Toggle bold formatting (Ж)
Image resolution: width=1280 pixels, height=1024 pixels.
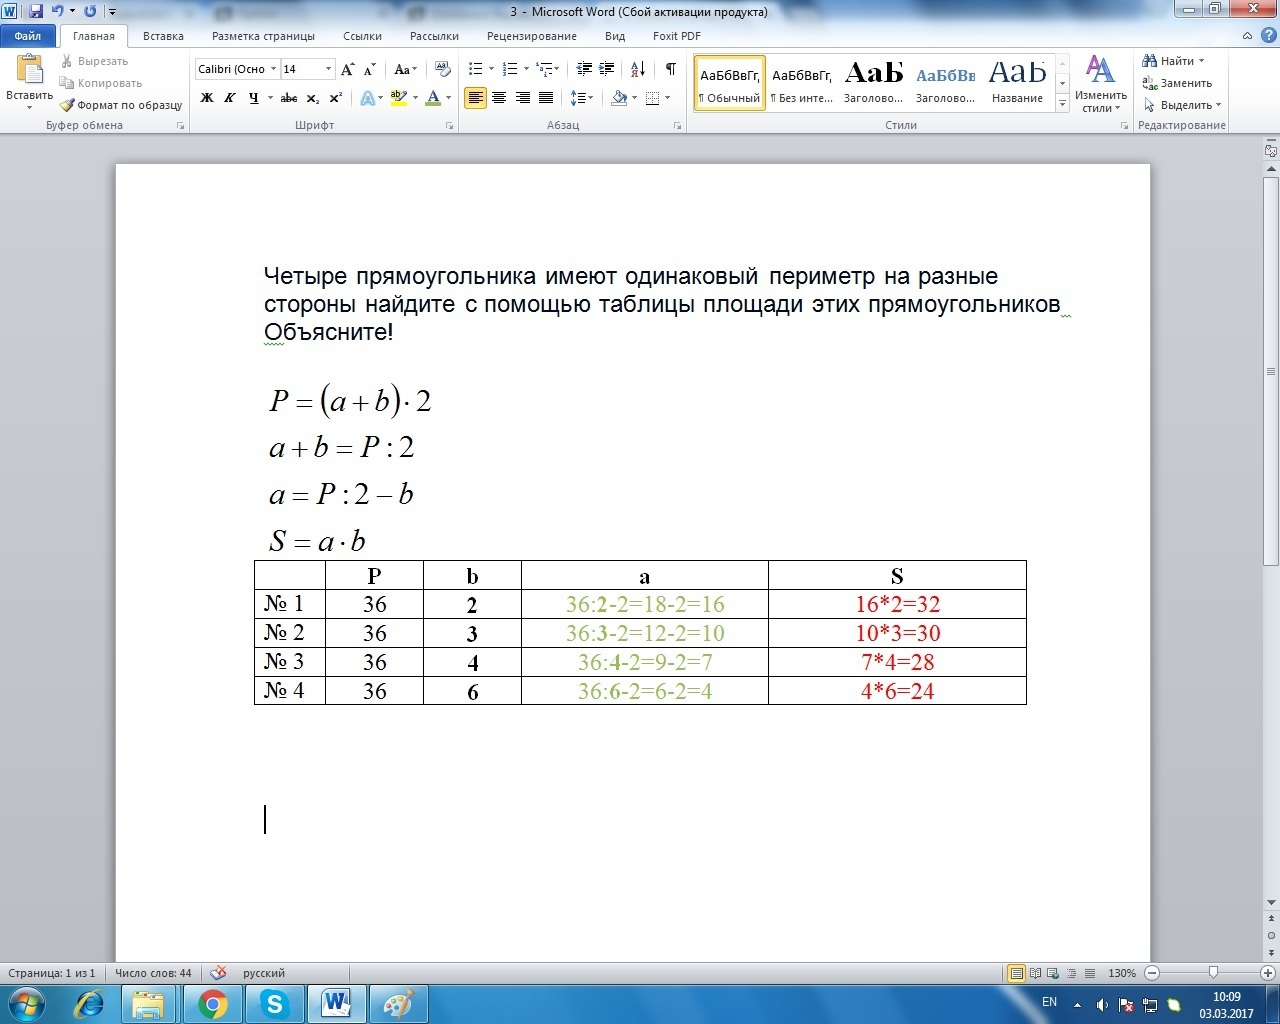[207, 98]
